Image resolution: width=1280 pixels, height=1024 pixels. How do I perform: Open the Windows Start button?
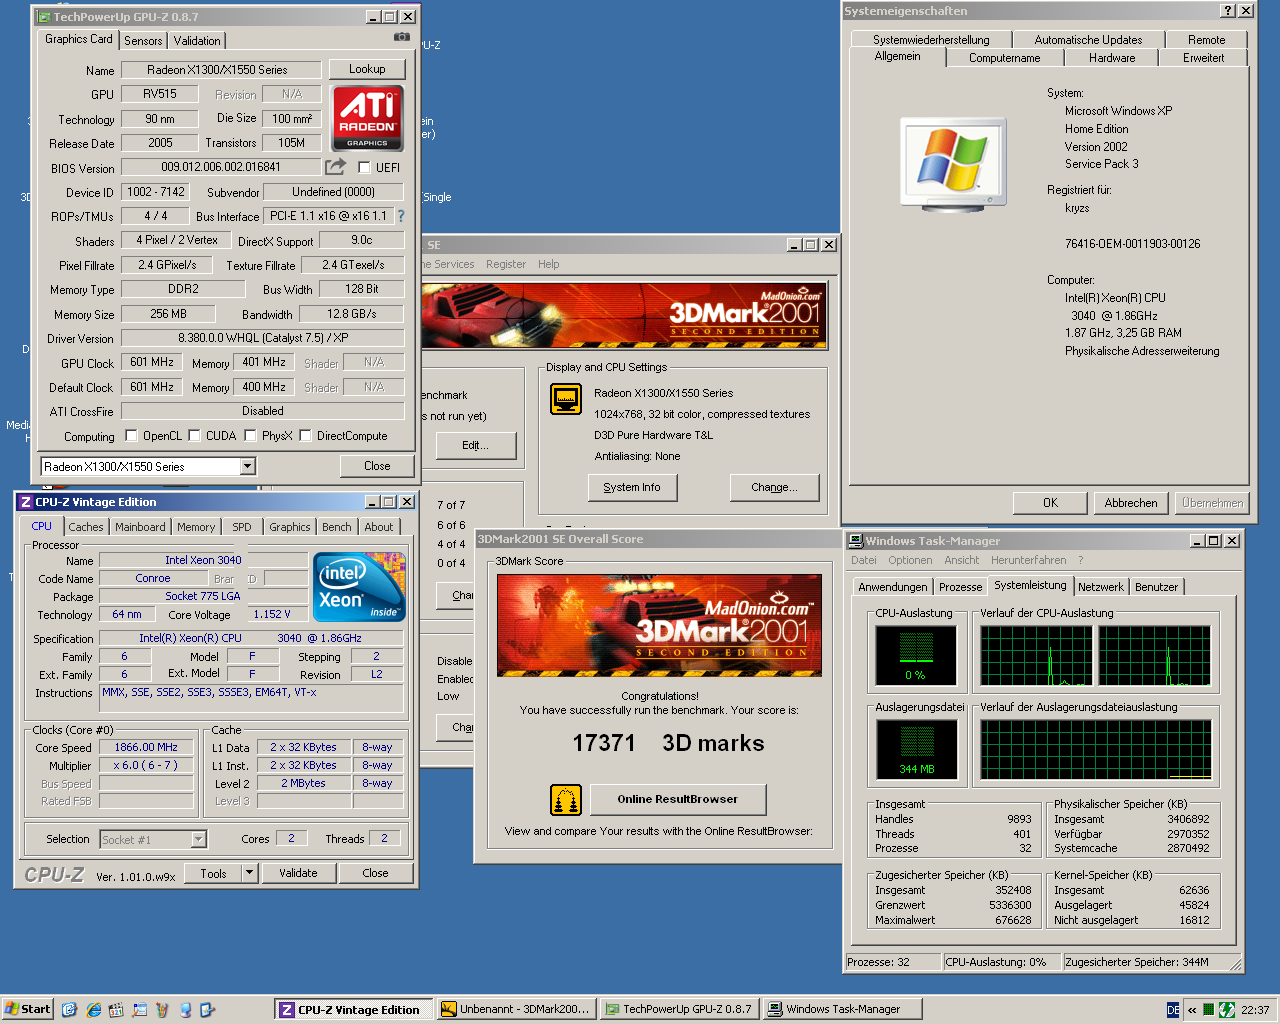[27, 1010]
